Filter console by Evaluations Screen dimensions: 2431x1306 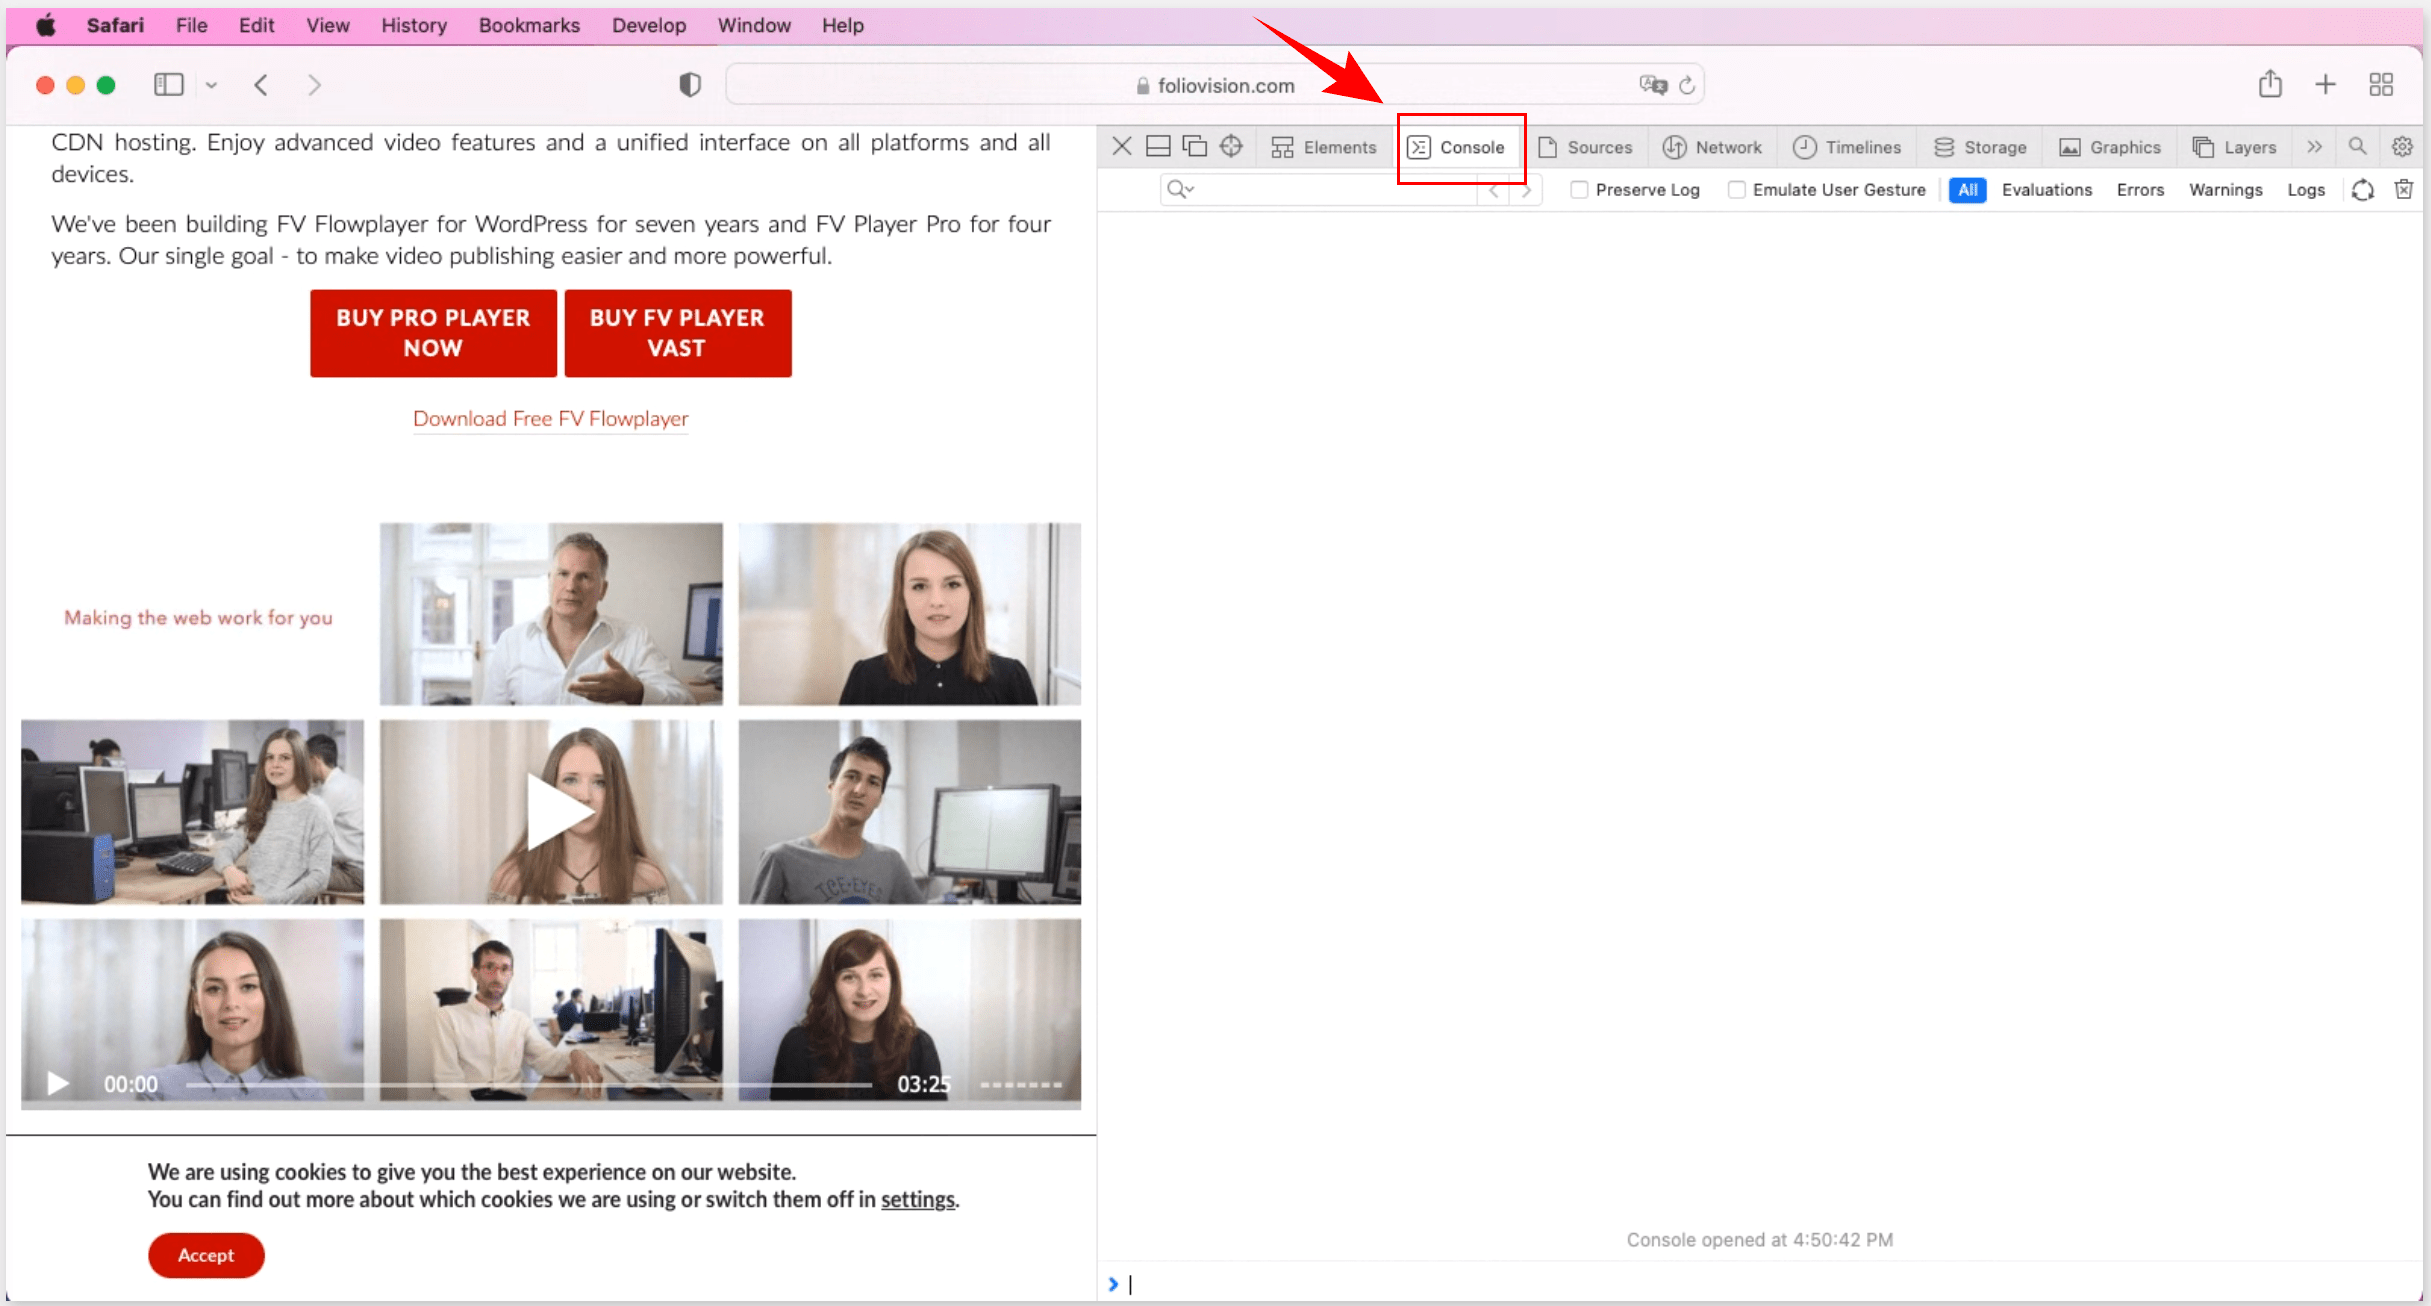(x=2047, y=190)
